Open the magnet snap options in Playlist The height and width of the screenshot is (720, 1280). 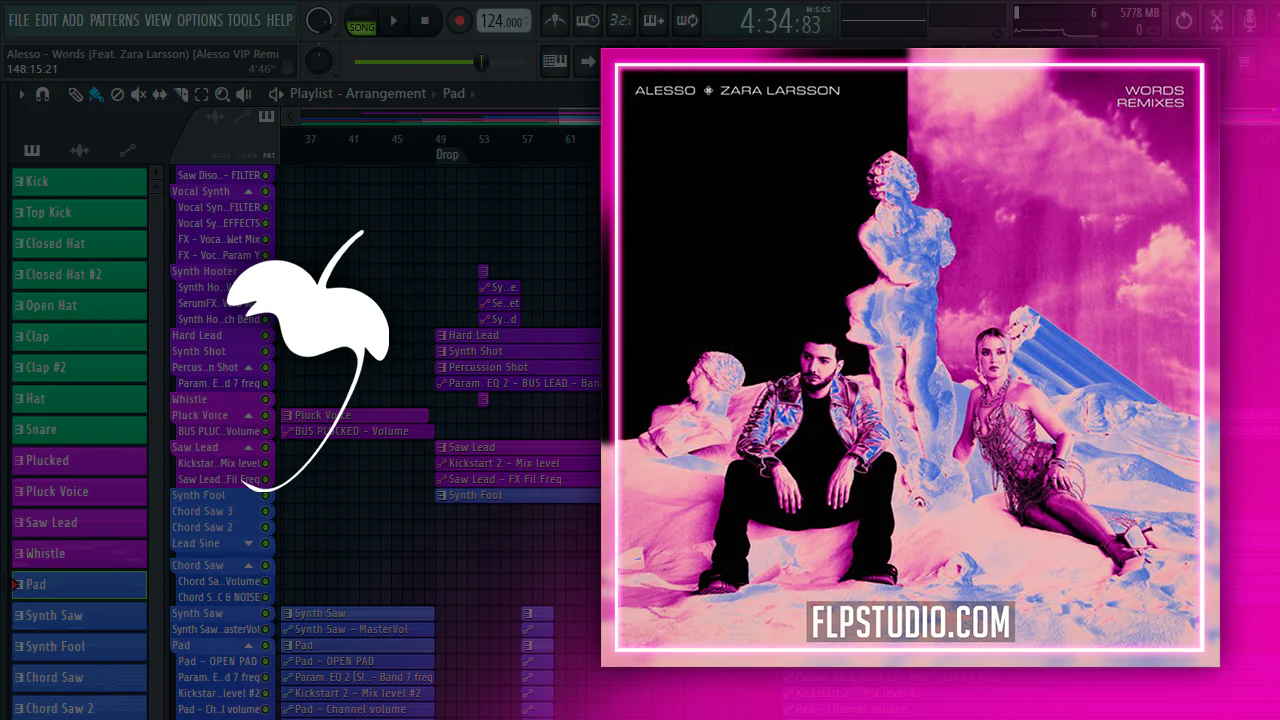tap(42, 94)
